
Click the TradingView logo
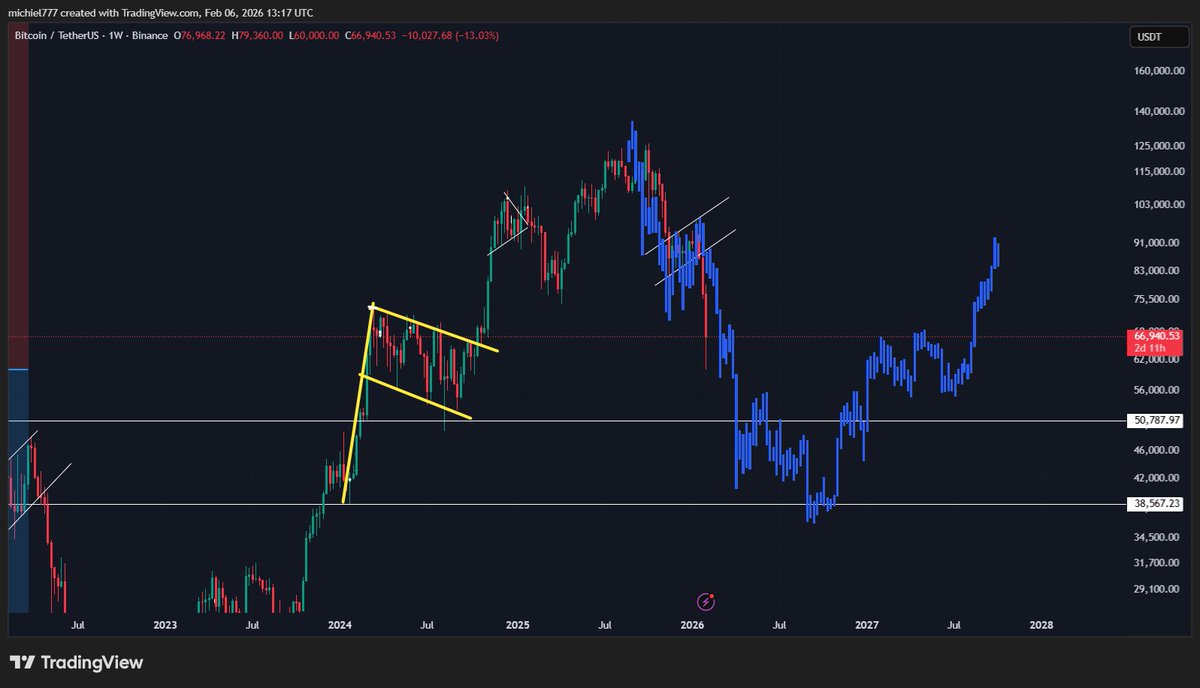pos(77,662)
